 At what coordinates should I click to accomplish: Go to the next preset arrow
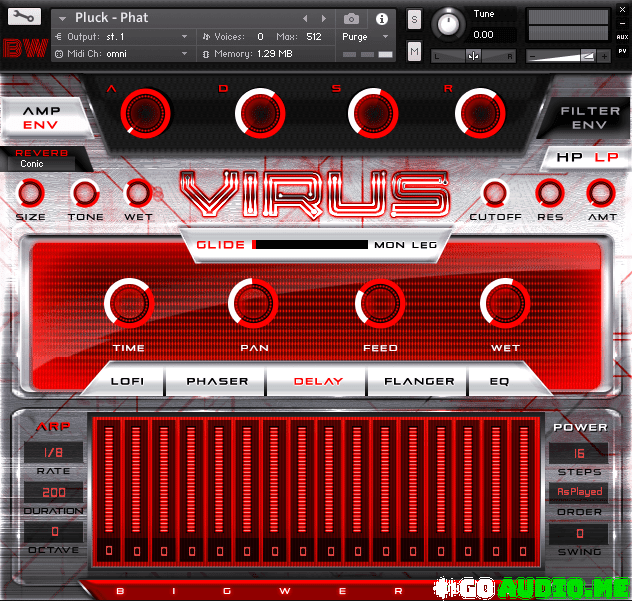coord(323,18)
